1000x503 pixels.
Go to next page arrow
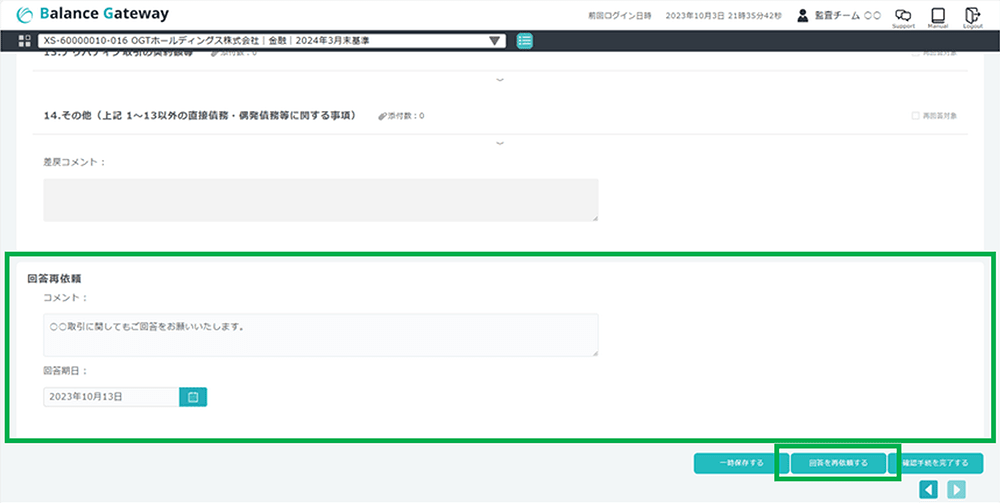point(957,489)
